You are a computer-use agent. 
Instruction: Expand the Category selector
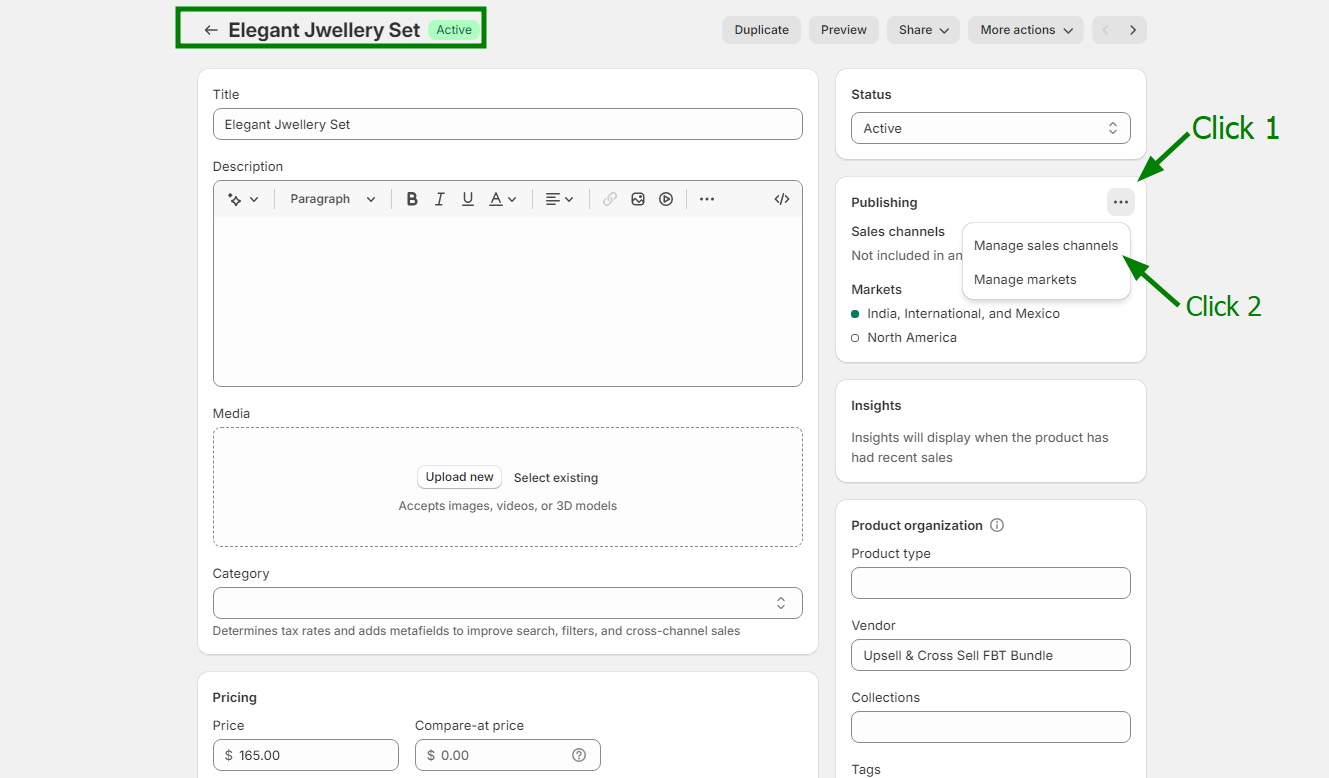(x=507, y=603)
